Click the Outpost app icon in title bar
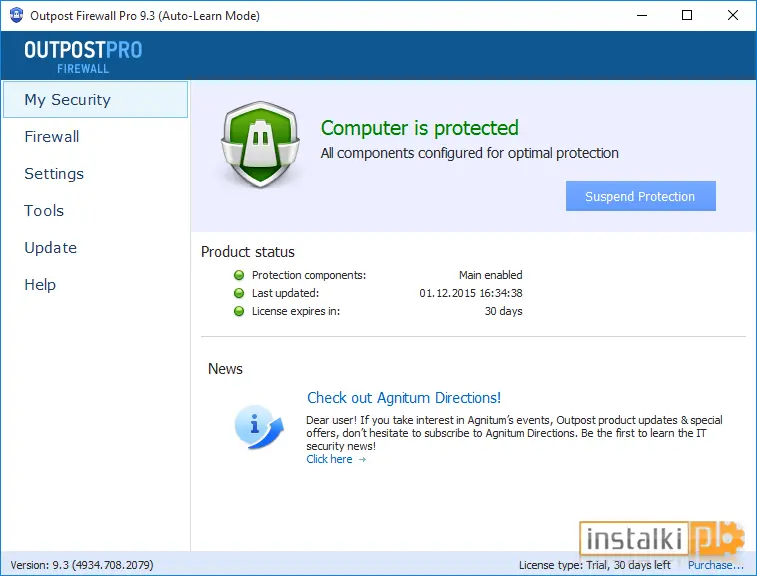The width and height of the screenshot is (757, 576). [x=16, y=15]
